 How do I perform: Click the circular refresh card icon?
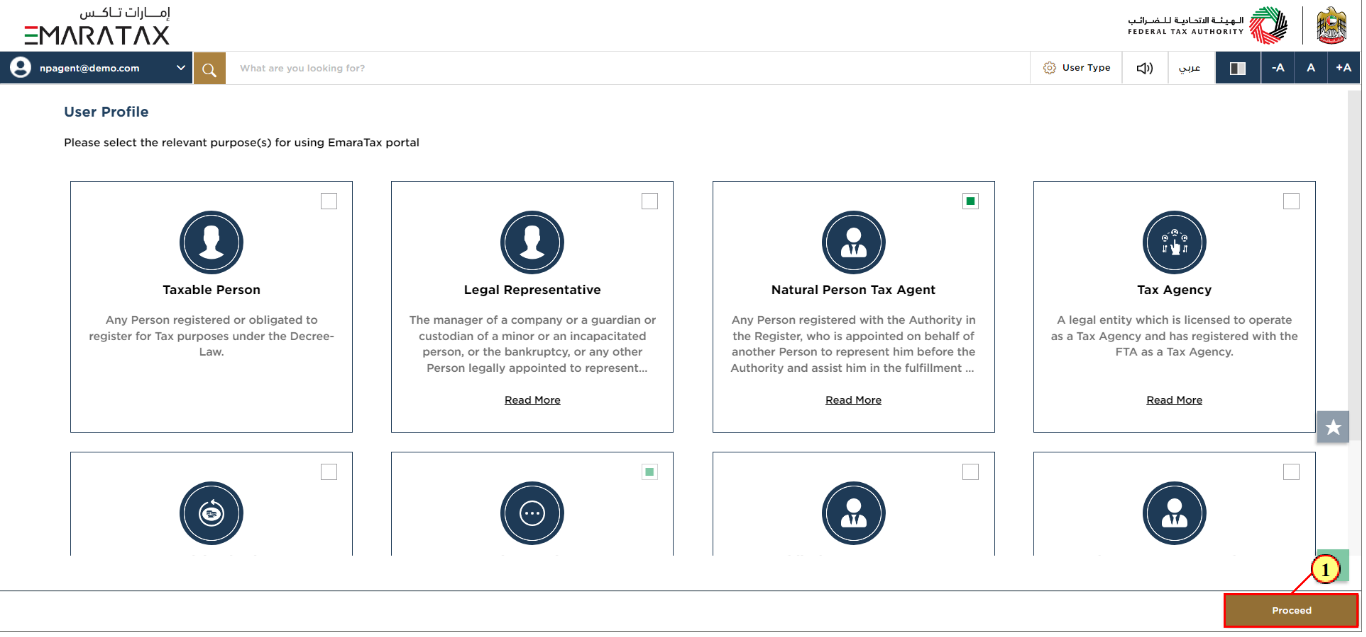211,513
